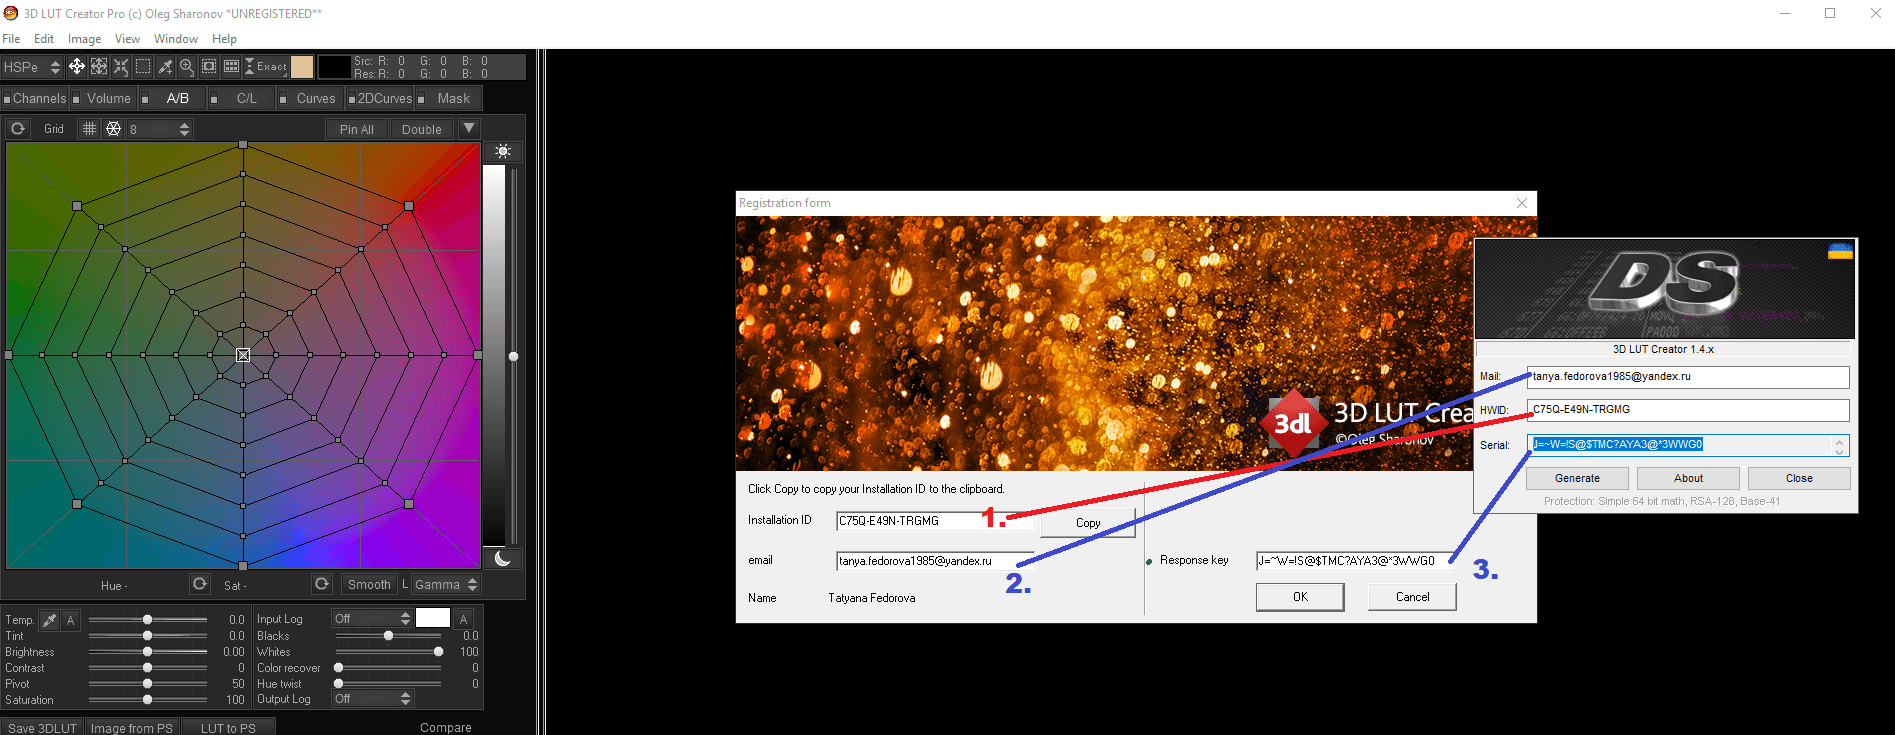
Task: Expand the triangle menu next to Double
Action: tap(469, 128)
